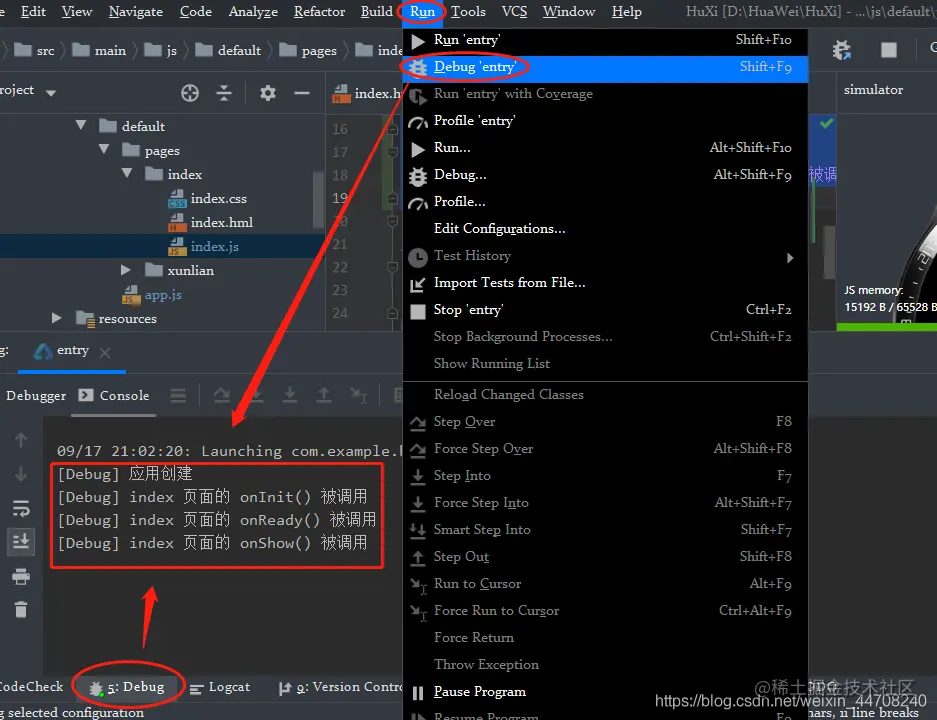Expand the xunlian folder
This screenshot has width=937, height=720.
125,270
